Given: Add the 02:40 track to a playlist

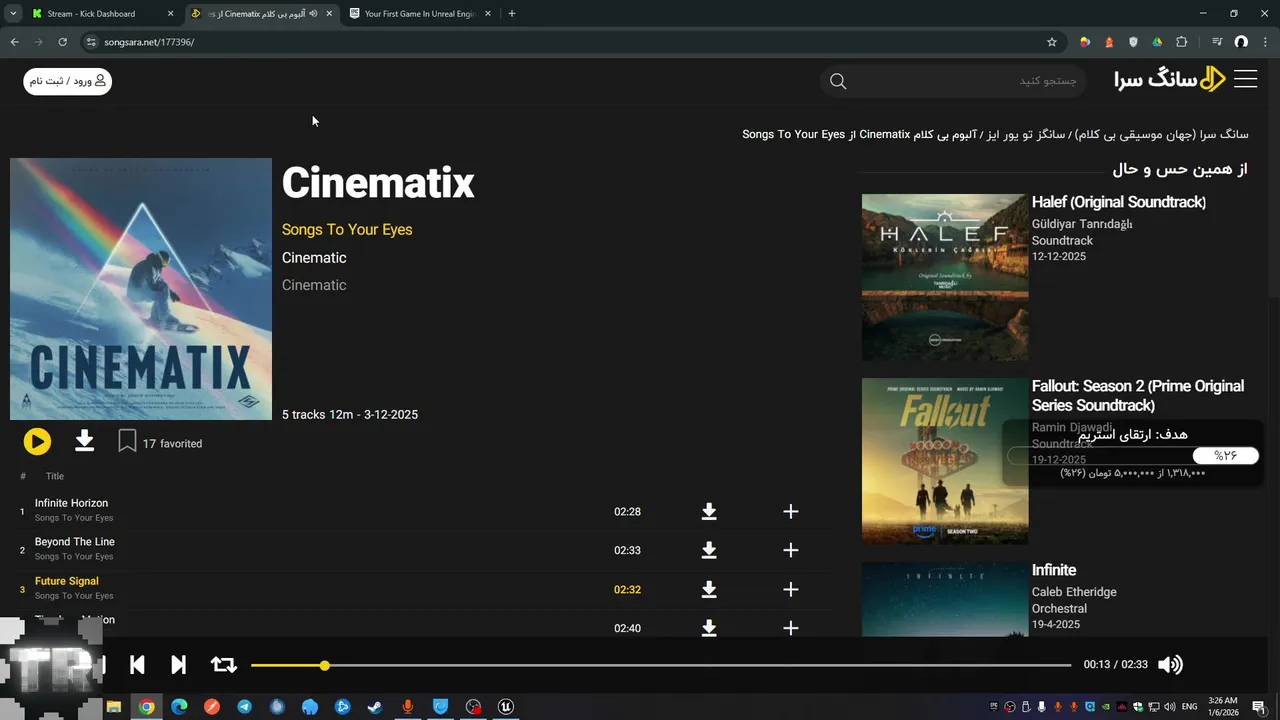Looking at the screenshot, I should (791, 628).
